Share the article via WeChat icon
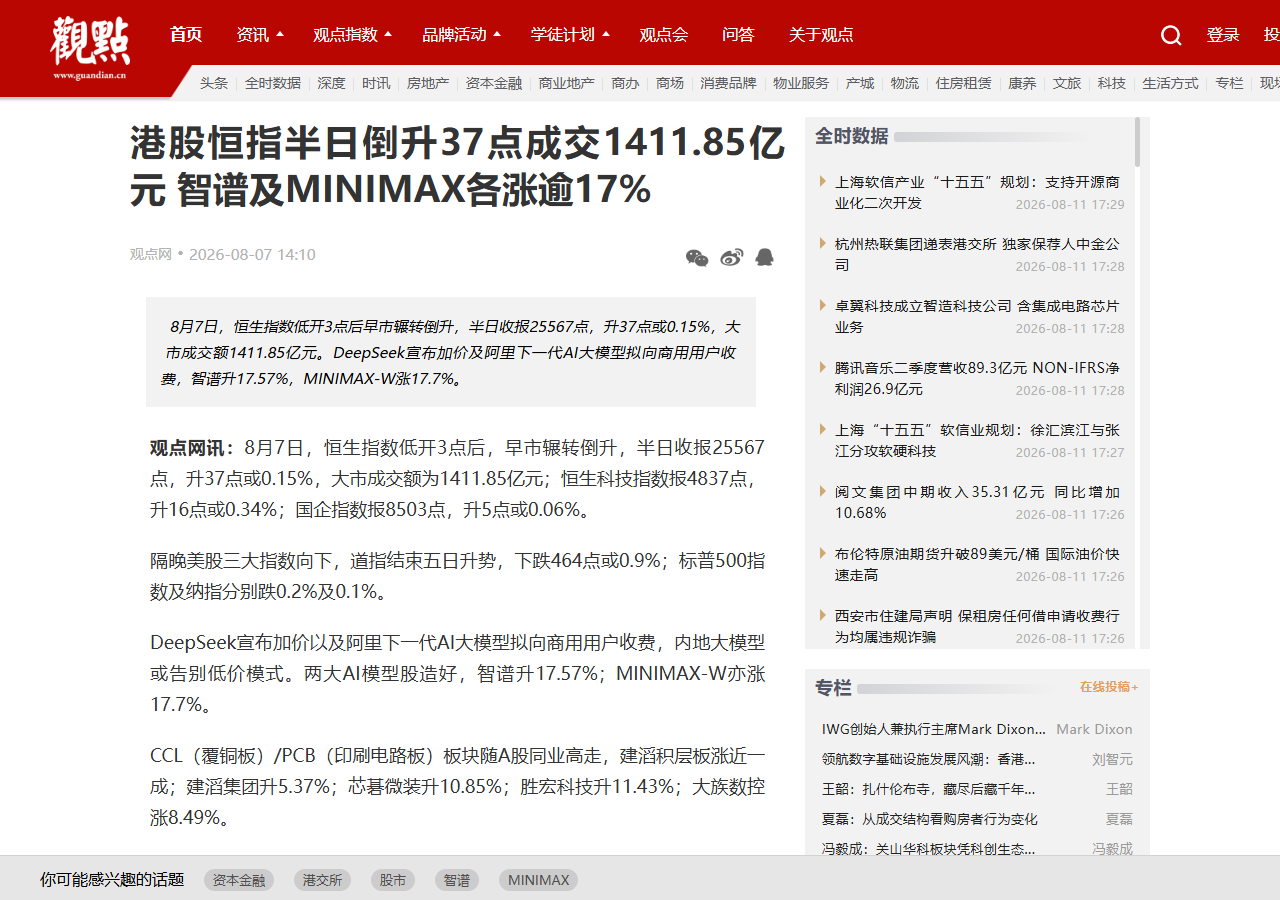The image size is (1280, 900). (x=697, y=258)
